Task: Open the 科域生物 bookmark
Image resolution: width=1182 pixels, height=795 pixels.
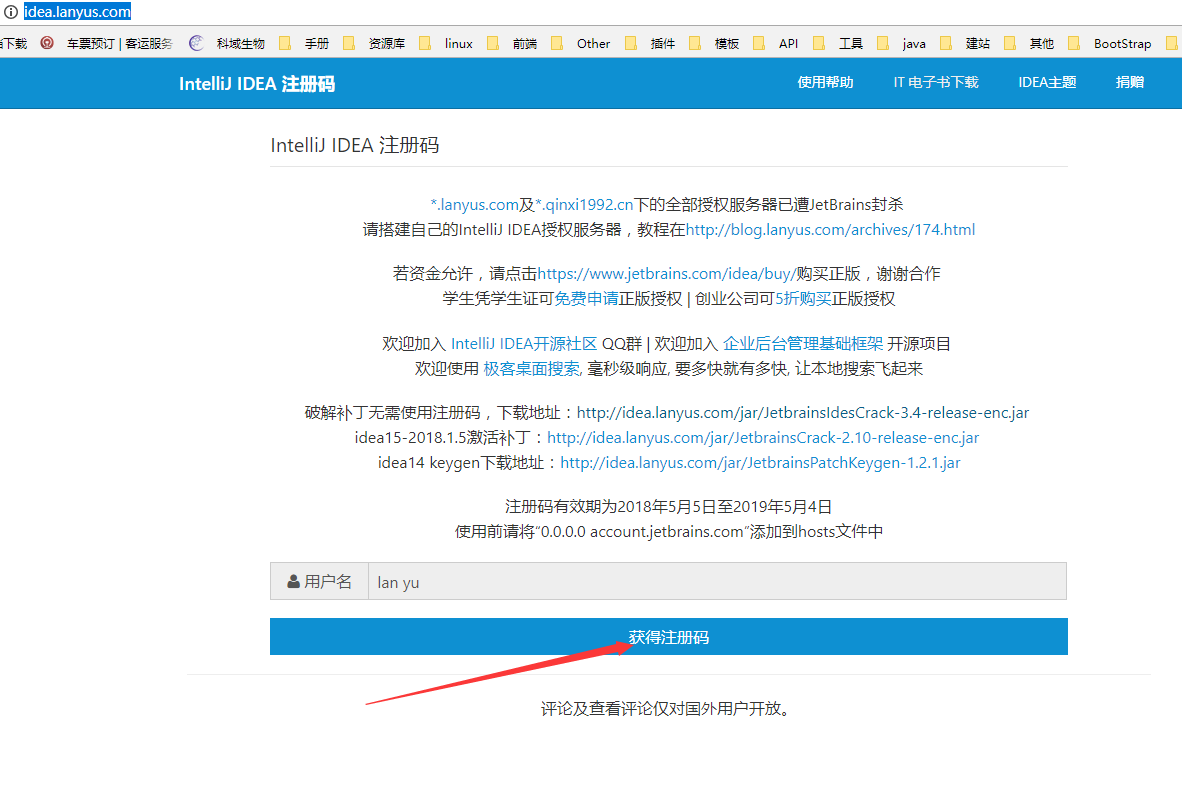Action: (227, 44)
